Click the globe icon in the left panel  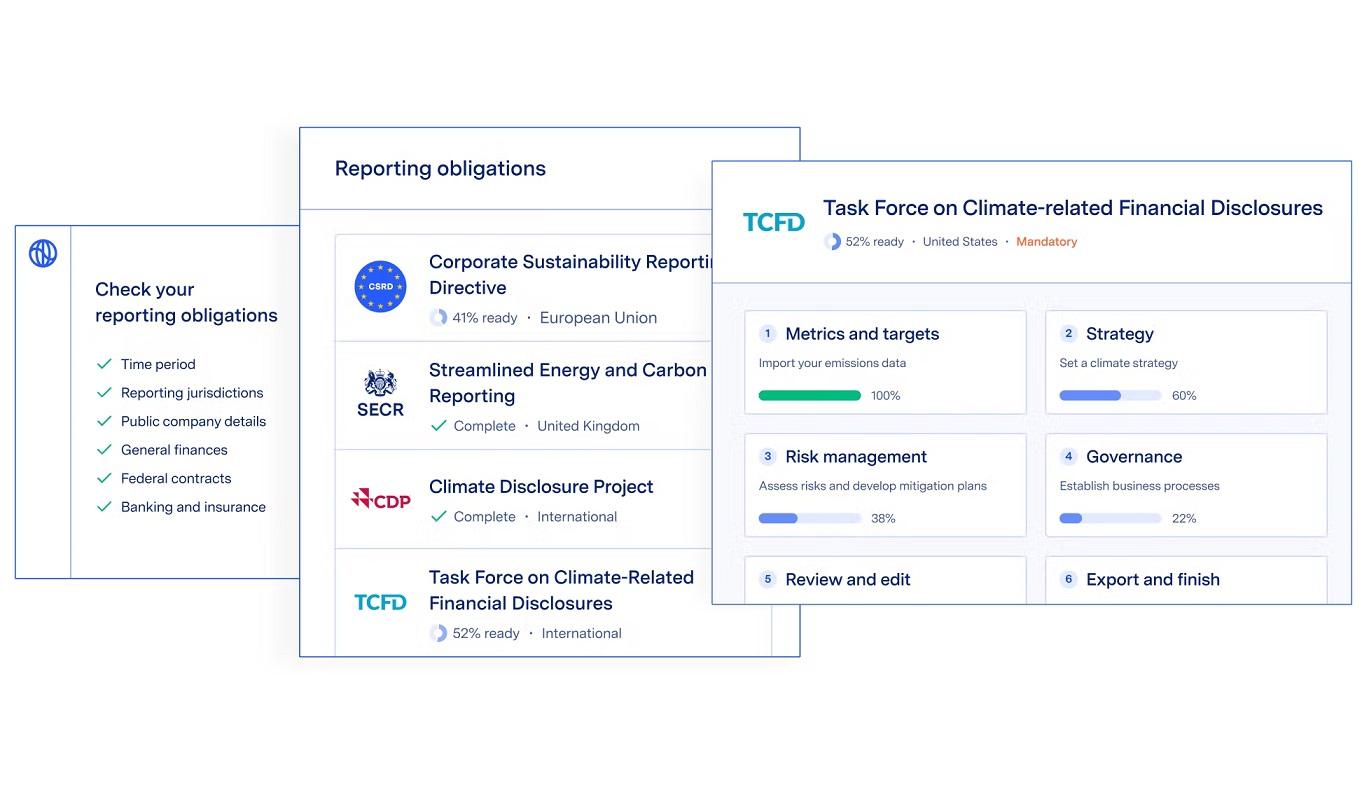tap(43, 254)
